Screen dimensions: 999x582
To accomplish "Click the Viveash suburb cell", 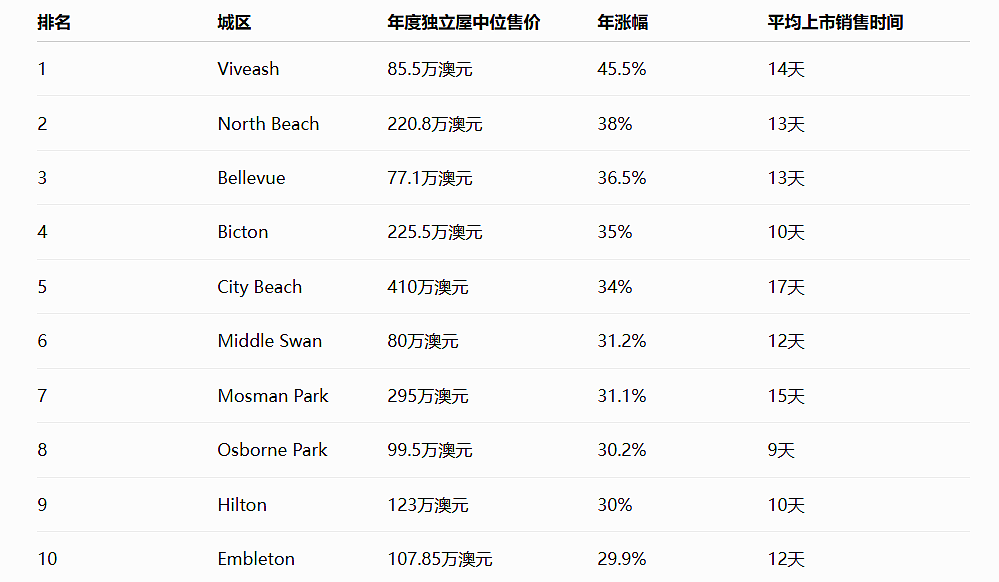I will (x=248, y=69).
